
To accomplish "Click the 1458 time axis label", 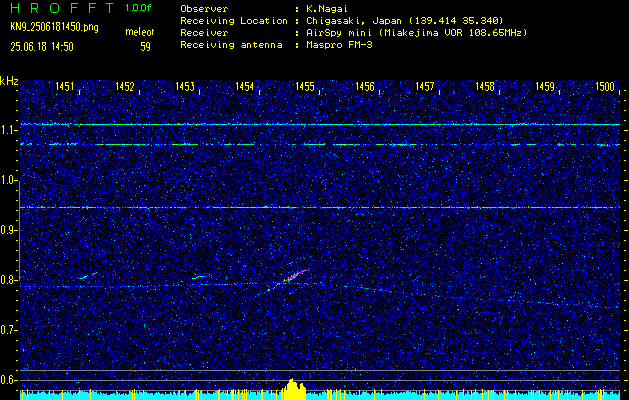I will [x=485, y=86].
